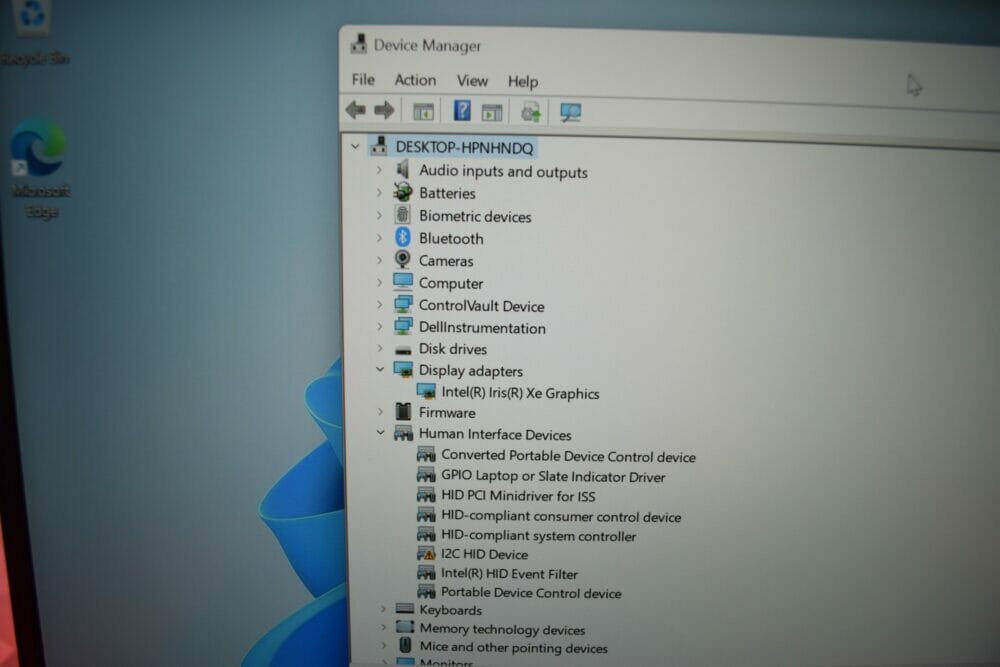Expand the Cameras category
This screenshot has width=1000, height=667.
click(x=379, y=260)
